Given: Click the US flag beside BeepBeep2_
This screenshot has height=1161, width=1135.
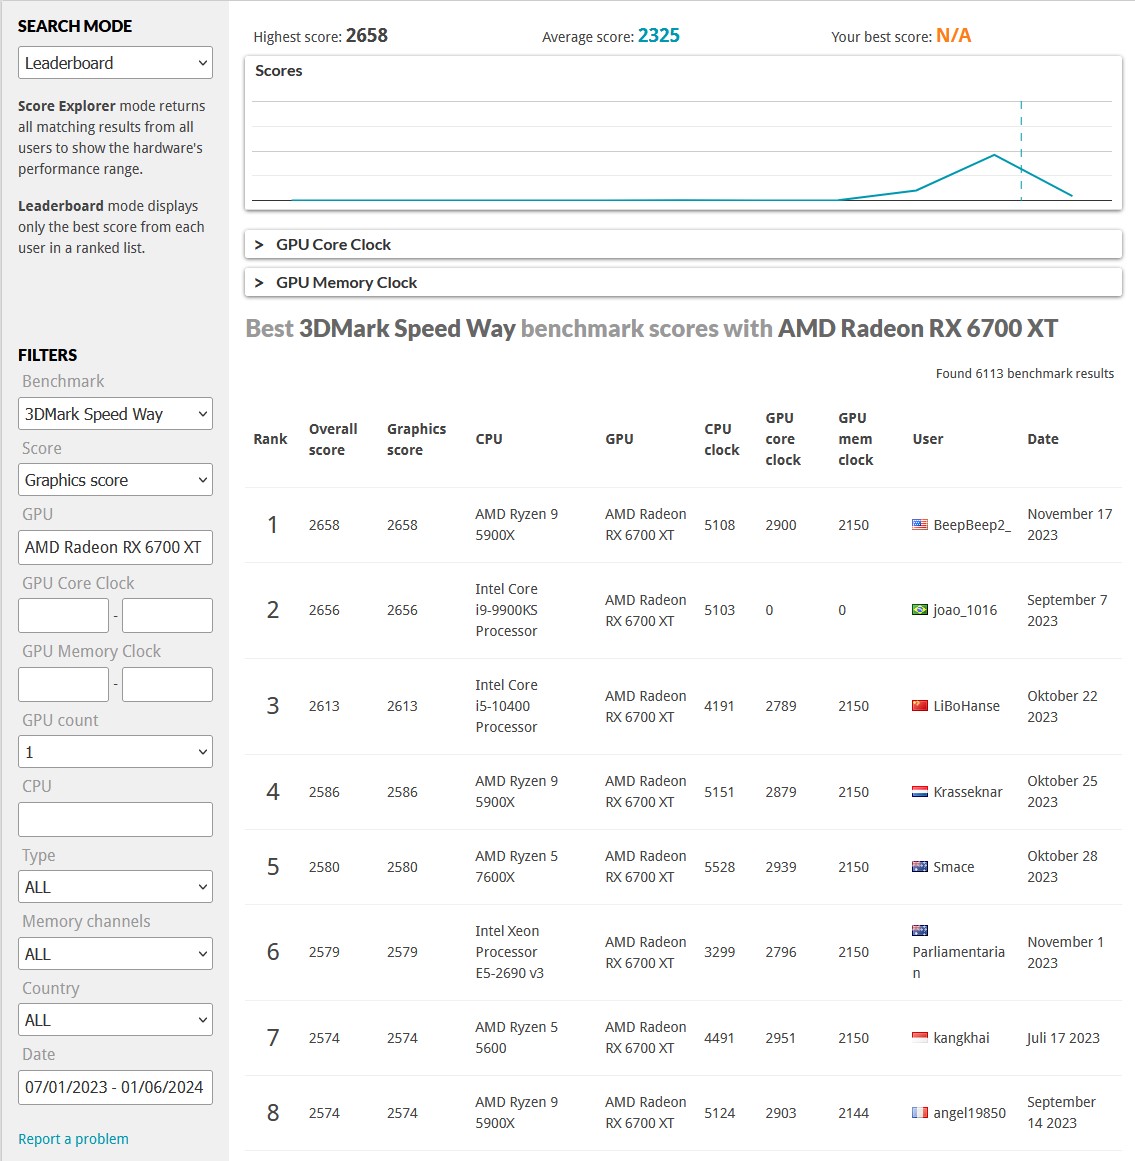Looking at the screenshot, I should pyautogui.click(x=920, y=524).
